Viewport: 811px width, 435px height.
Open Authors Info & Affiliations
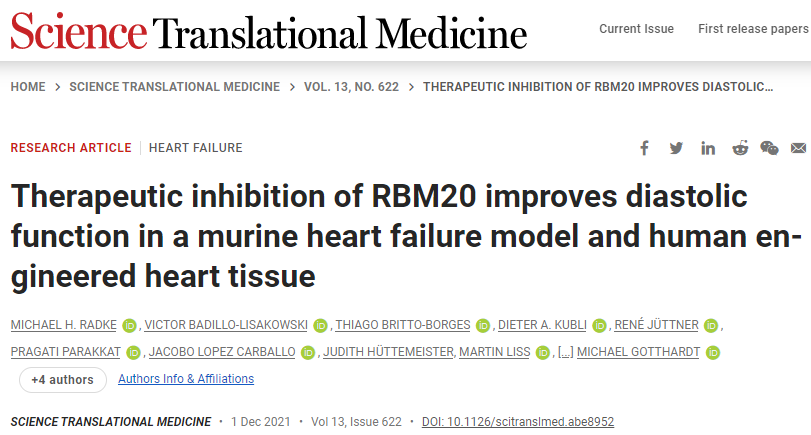coord(186,379)
